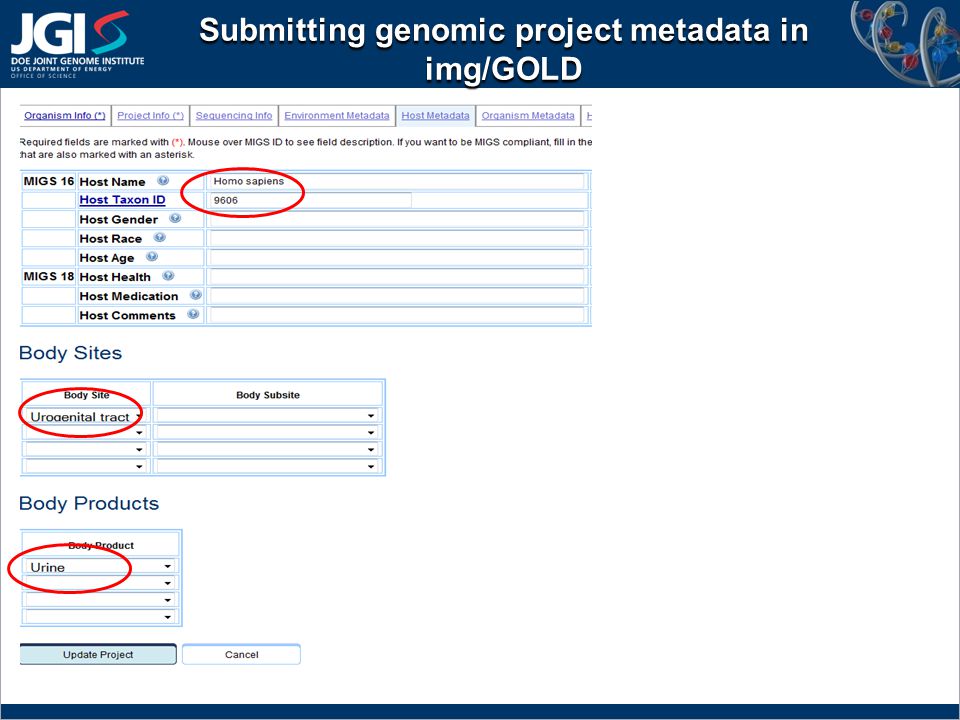The image size is (960, 720).
Task: Open the Urogenital tract Body Site dropdown
Action: click(x=85, y=416)
